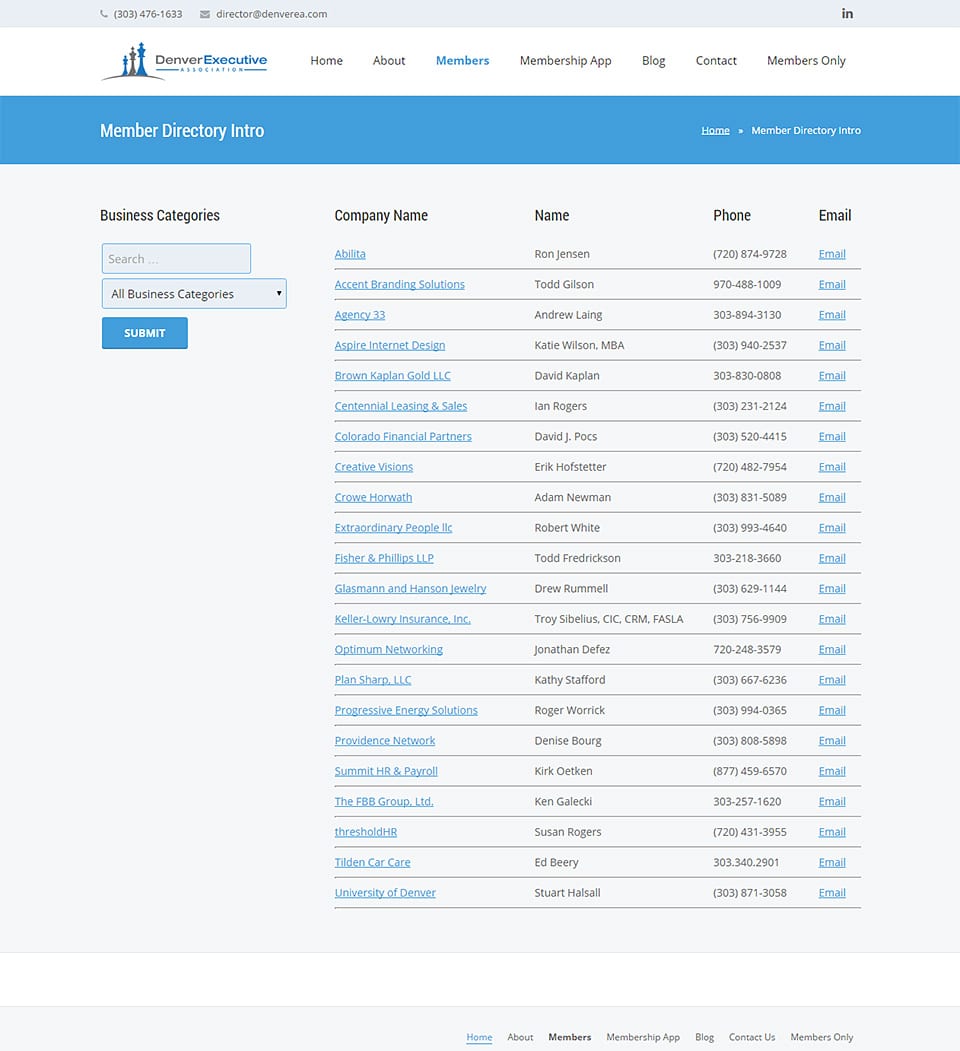960x1051 pixels.
Task: Click Email link for Stuart Halsall
Action: click(x=832, y=893)
